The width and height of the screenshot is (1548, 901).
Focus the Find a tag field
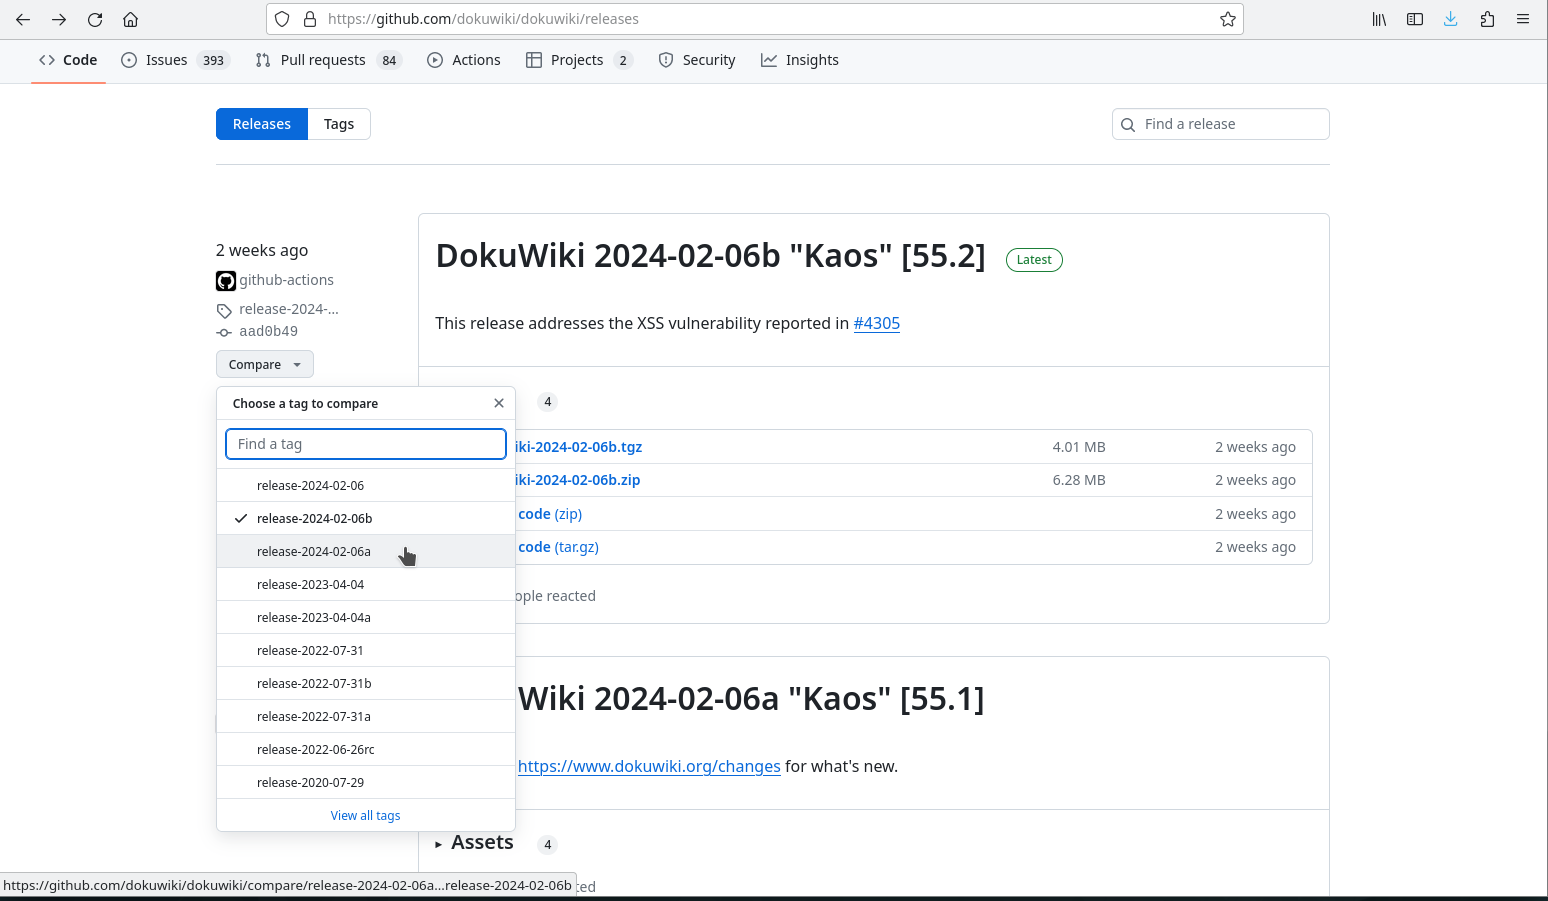point(366,444)
